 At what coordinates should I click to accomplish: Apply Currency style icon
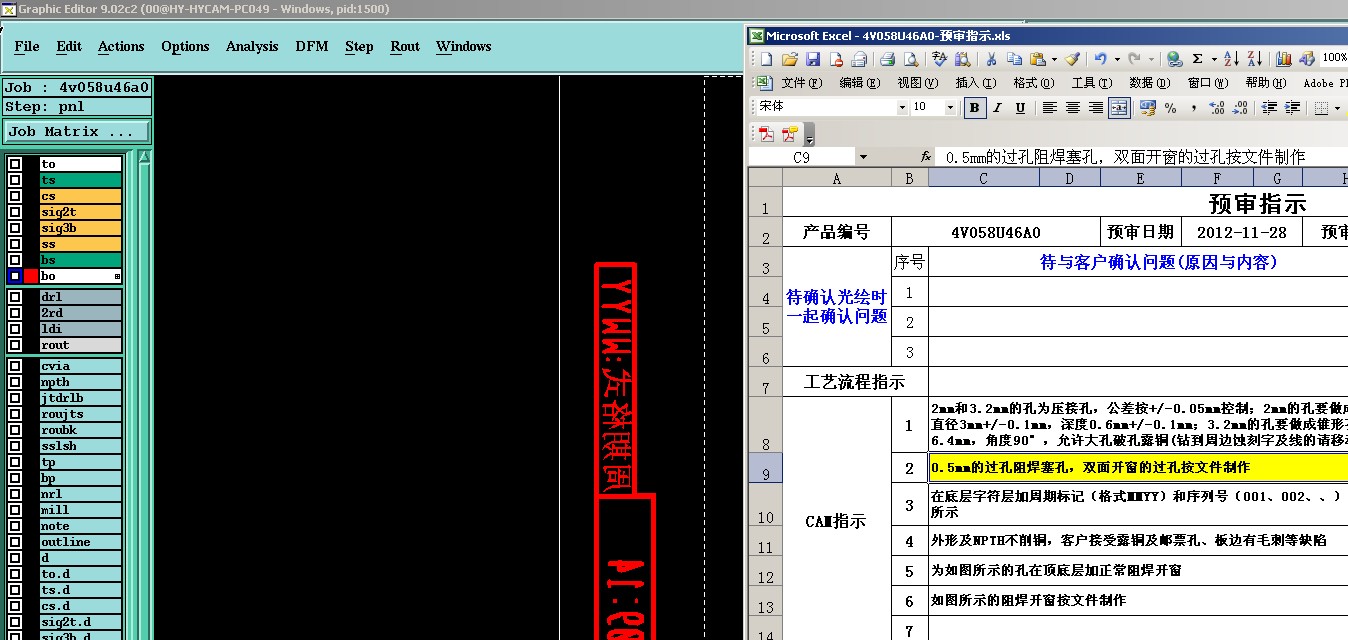(1147, 108)
